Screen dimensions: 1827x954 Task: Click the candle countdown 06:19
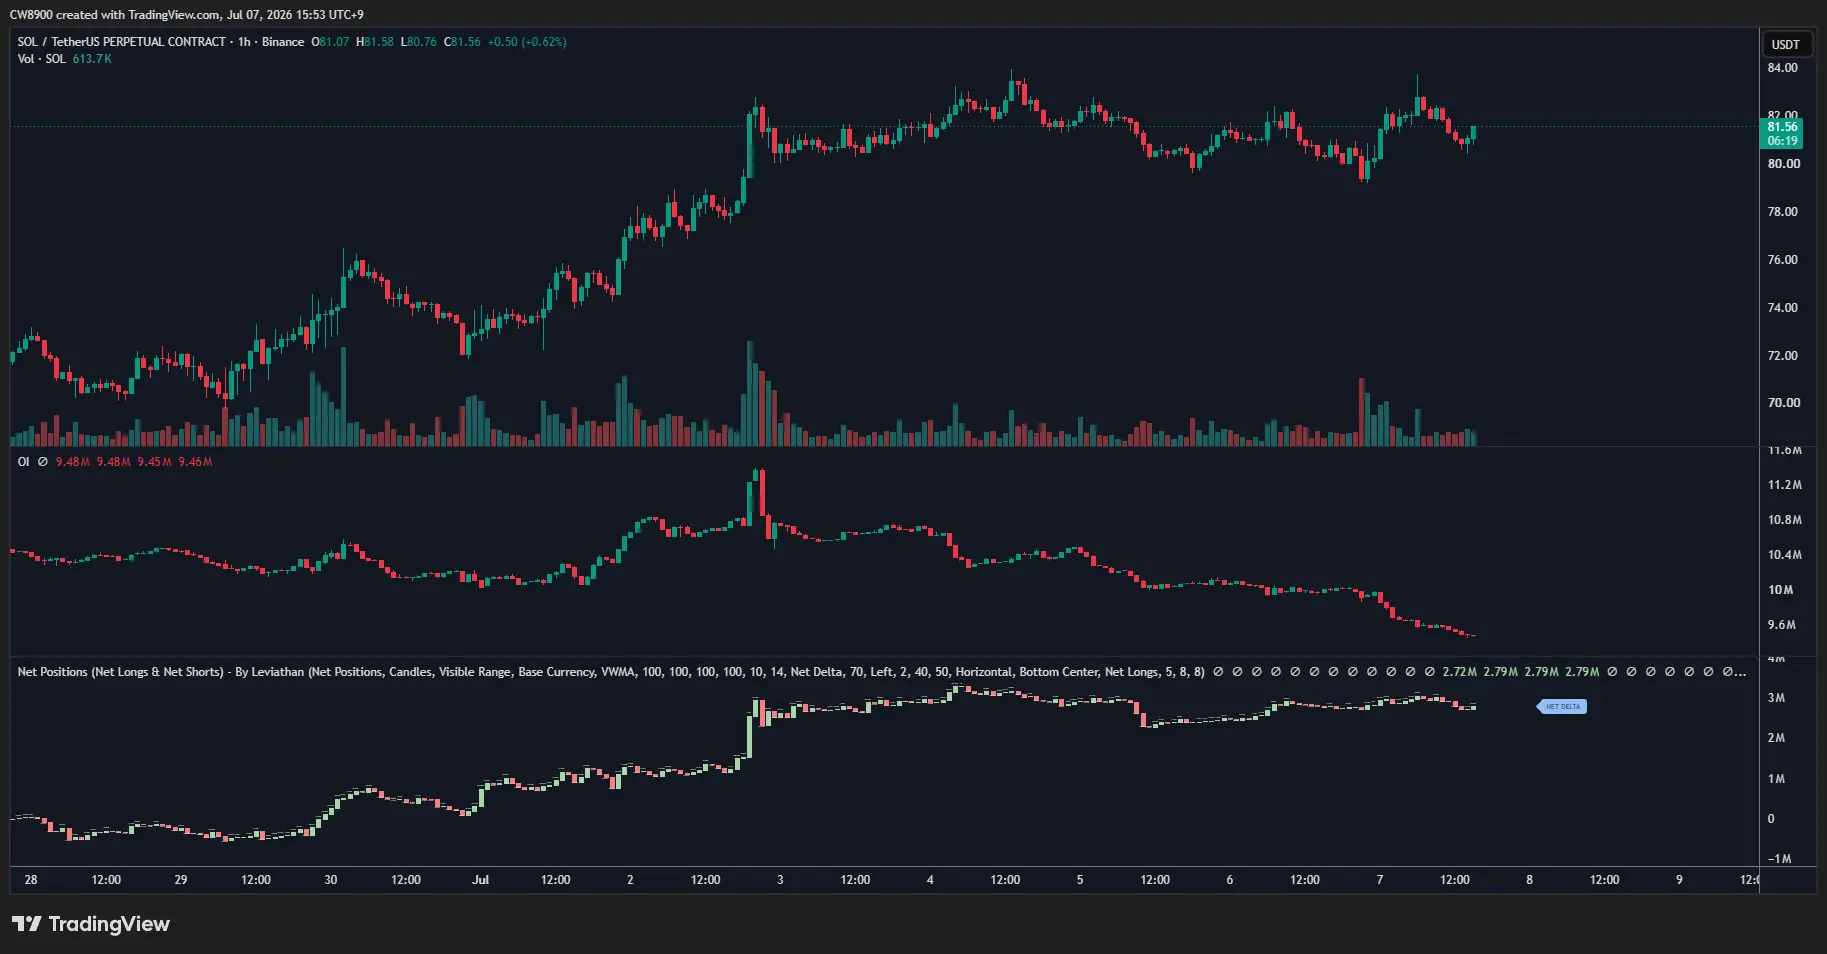coord(1782,141)
